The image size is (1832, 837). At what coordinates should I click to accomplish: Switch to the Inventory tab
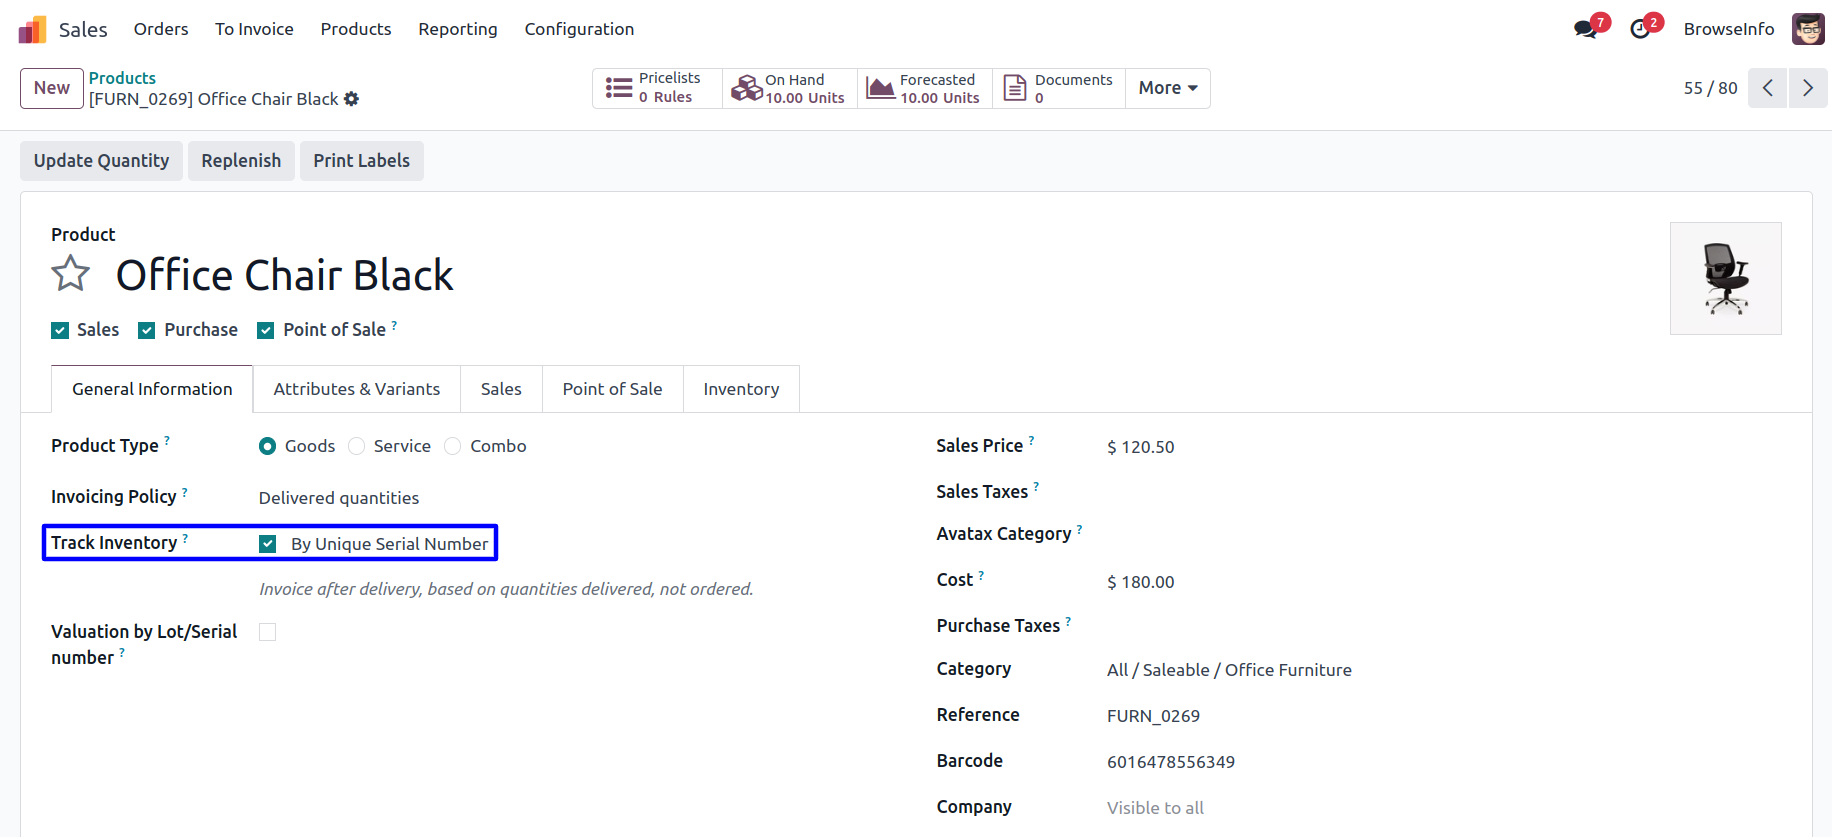pos(740,389)
